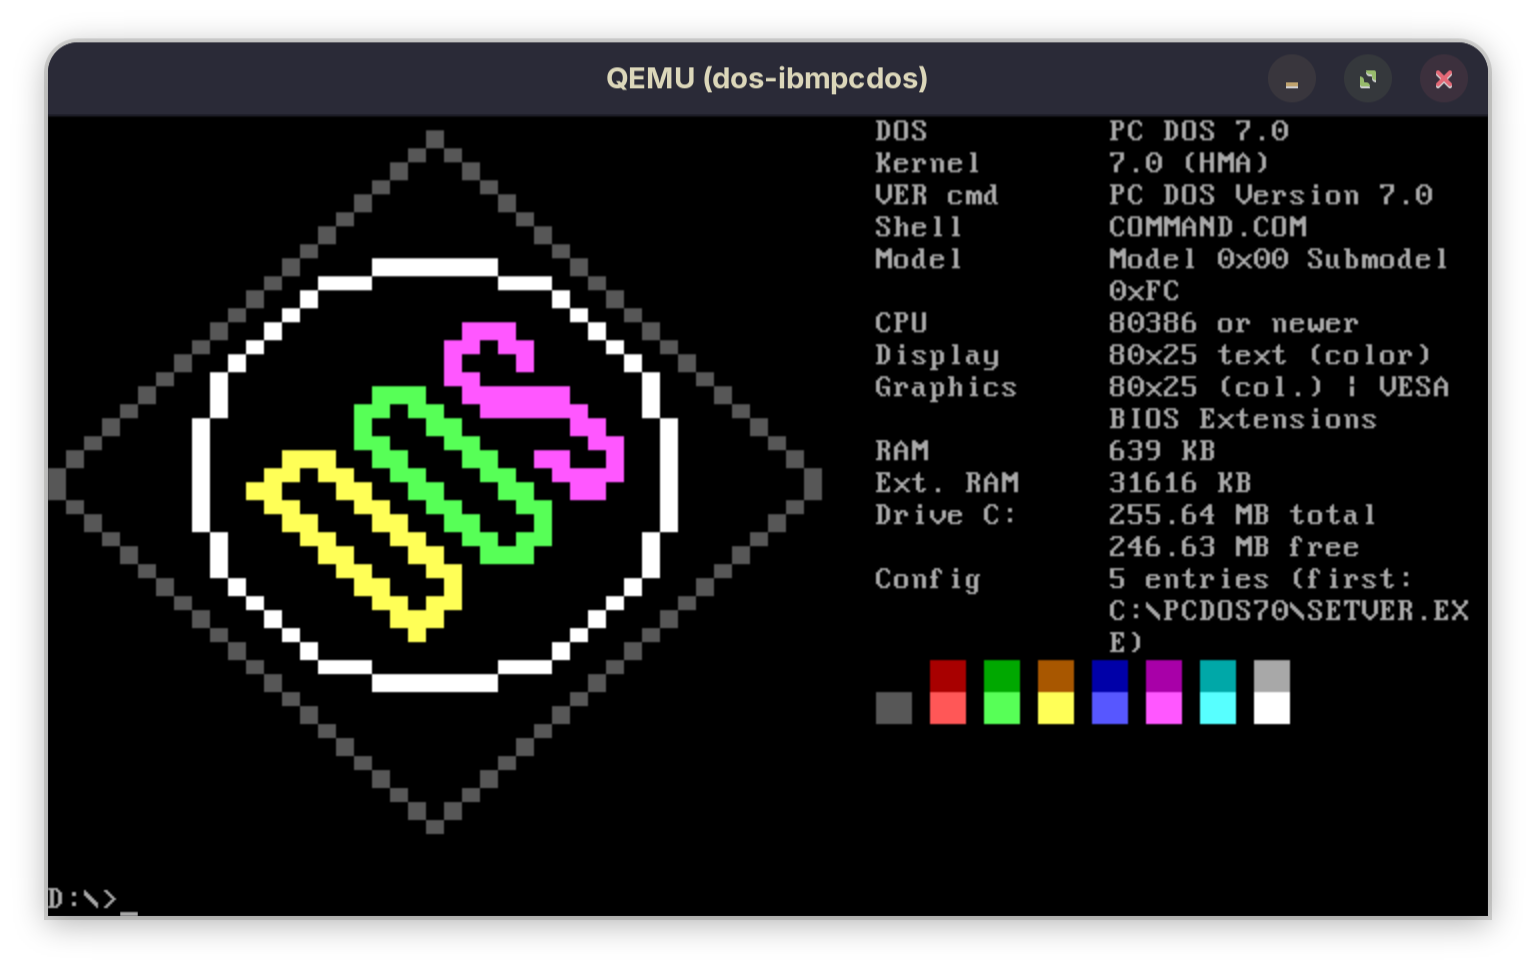Select "5 entries (first:" text
This screenshot has height=970, width=1536.
click(x=1261, y=579)
